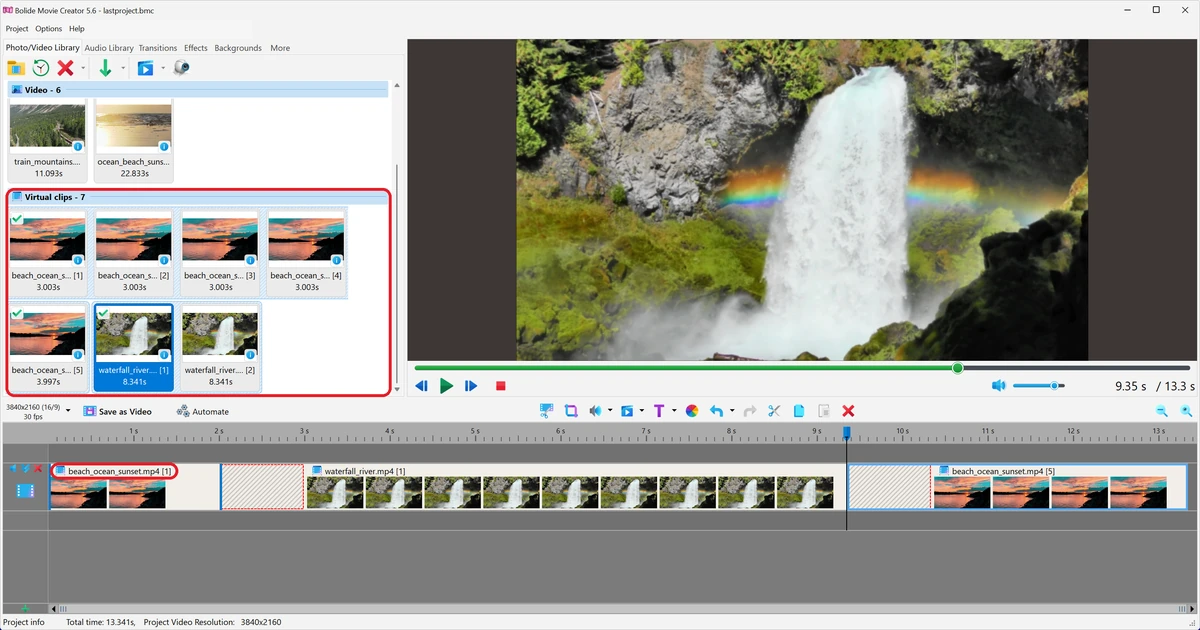Viewport: 1200px width, 630px height.
Task: Select the Crop tool on timeline toolbar
Action: click(x=571, y=411)
